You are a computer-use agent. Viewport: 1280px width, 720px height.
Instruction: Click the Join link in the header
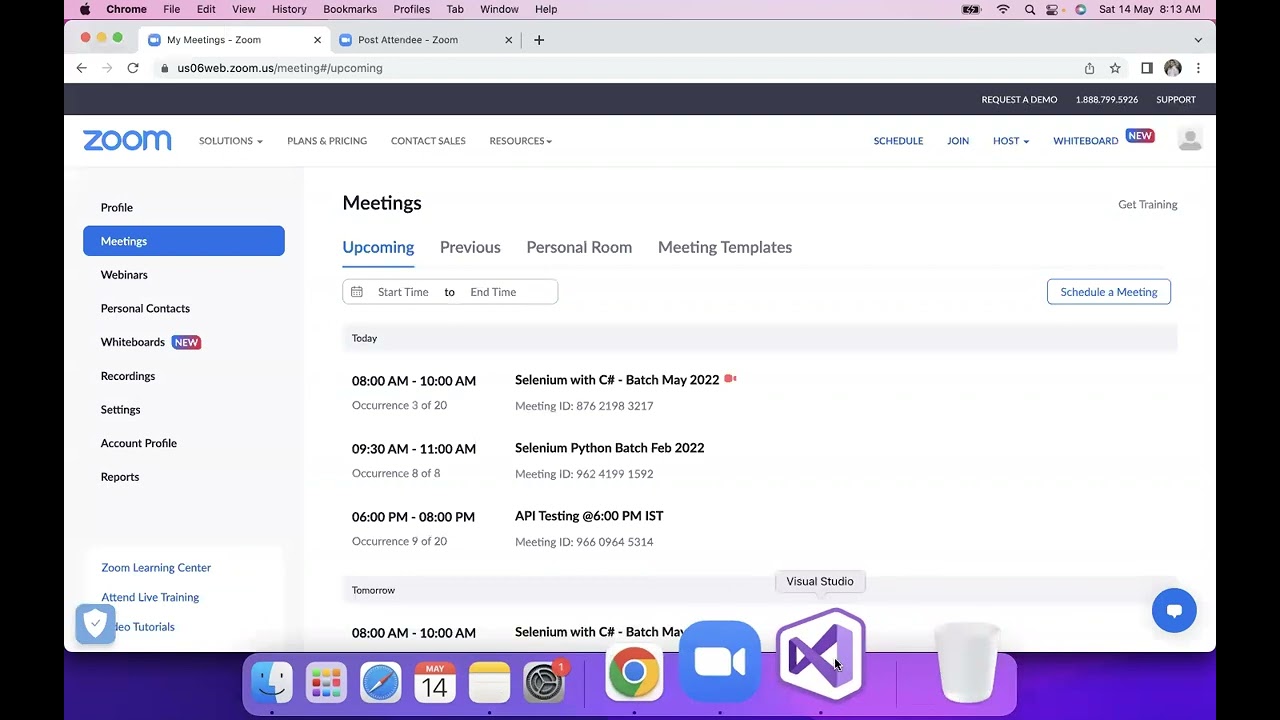958,141
